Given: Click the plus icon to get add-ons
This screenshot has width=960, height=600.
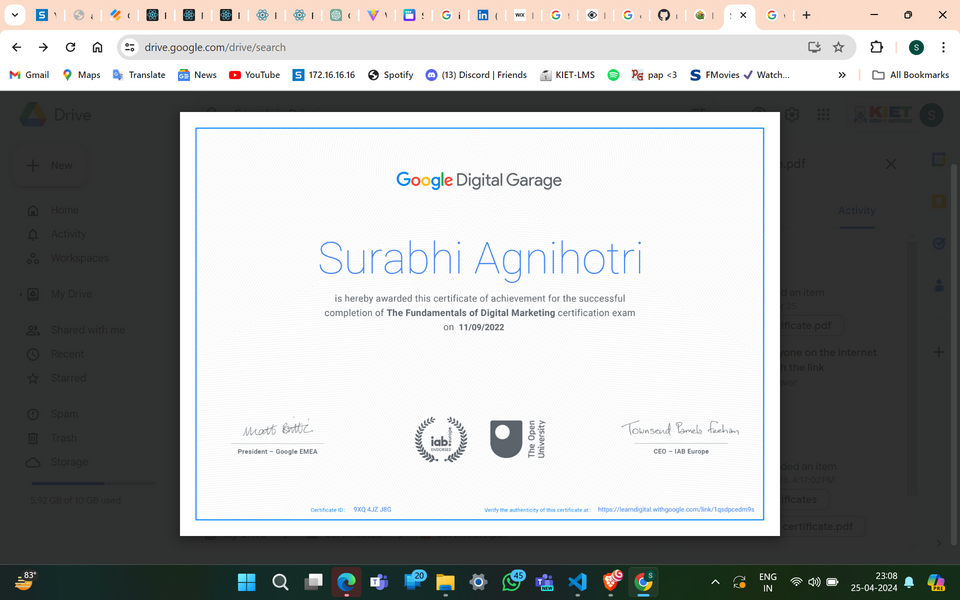Looking at the screenshot, I should click(x=939, y=352).
